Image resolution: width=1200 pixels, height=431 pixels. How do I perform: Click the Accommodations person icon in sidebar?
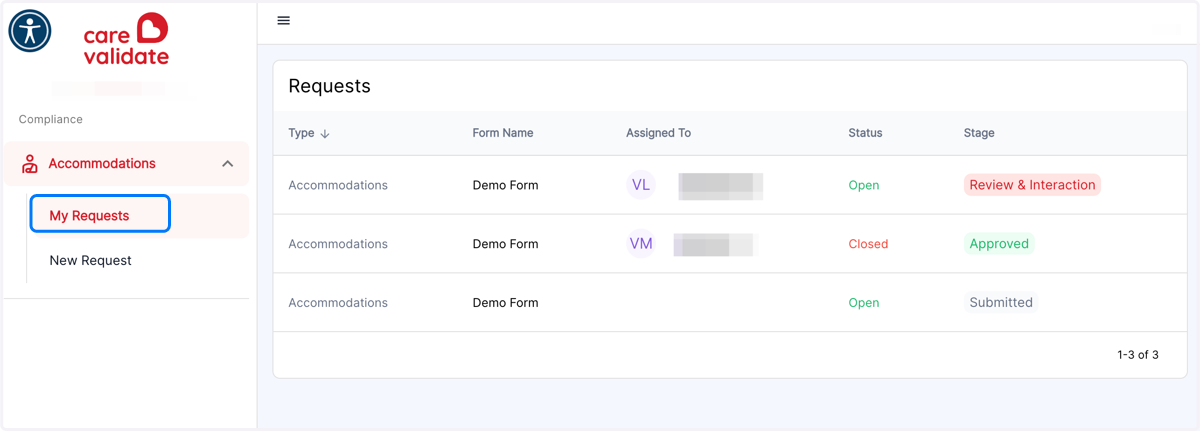(x=30, y=164)
